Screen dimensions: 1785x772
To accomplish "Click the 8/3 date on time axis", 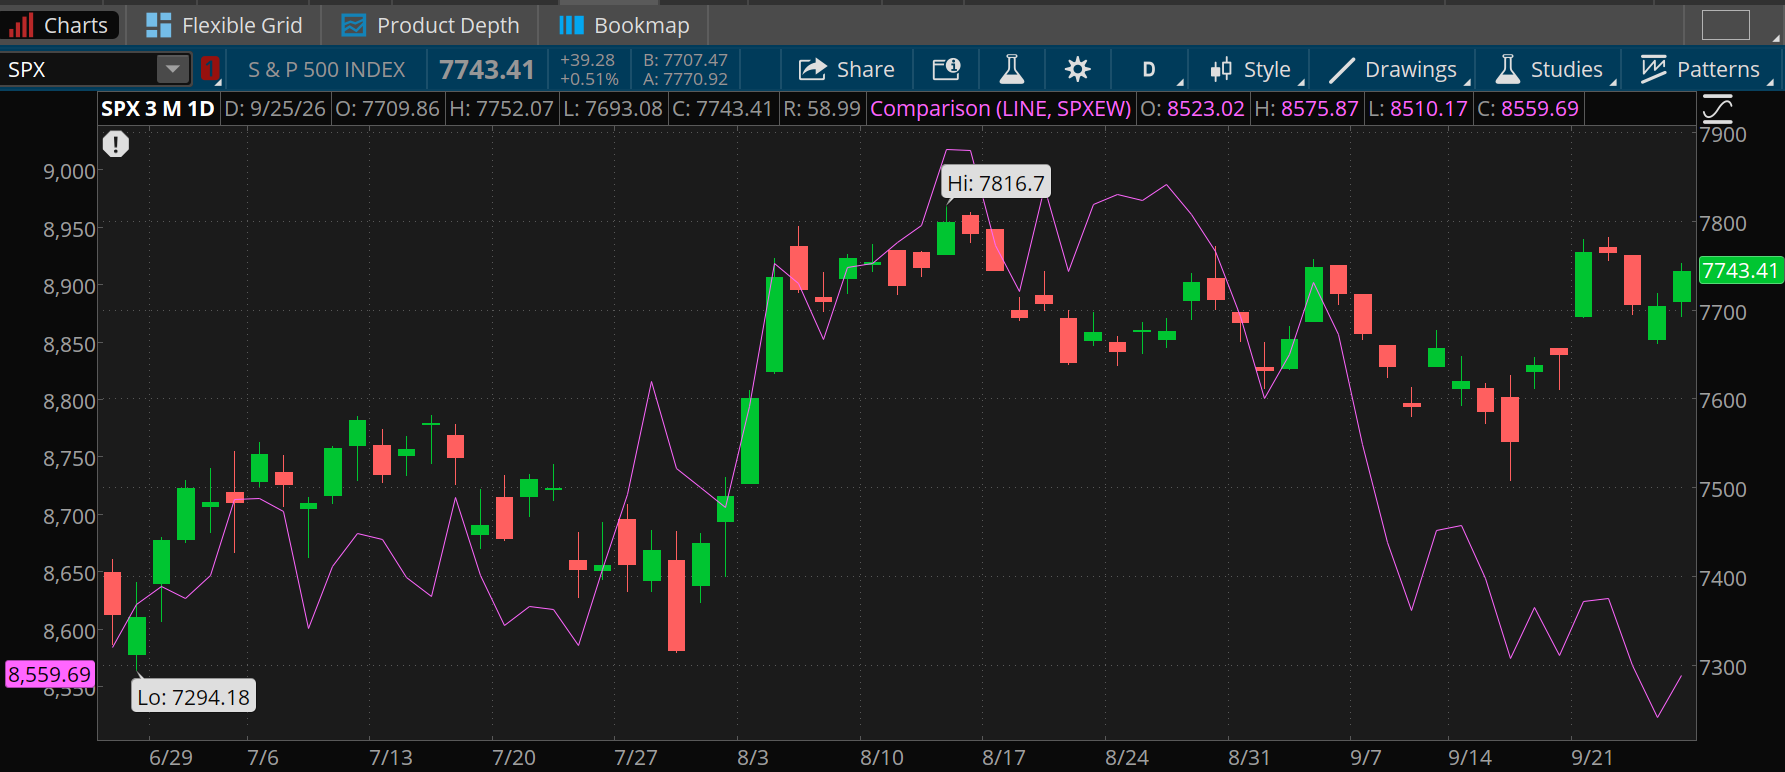I will [x=753, y=757].
